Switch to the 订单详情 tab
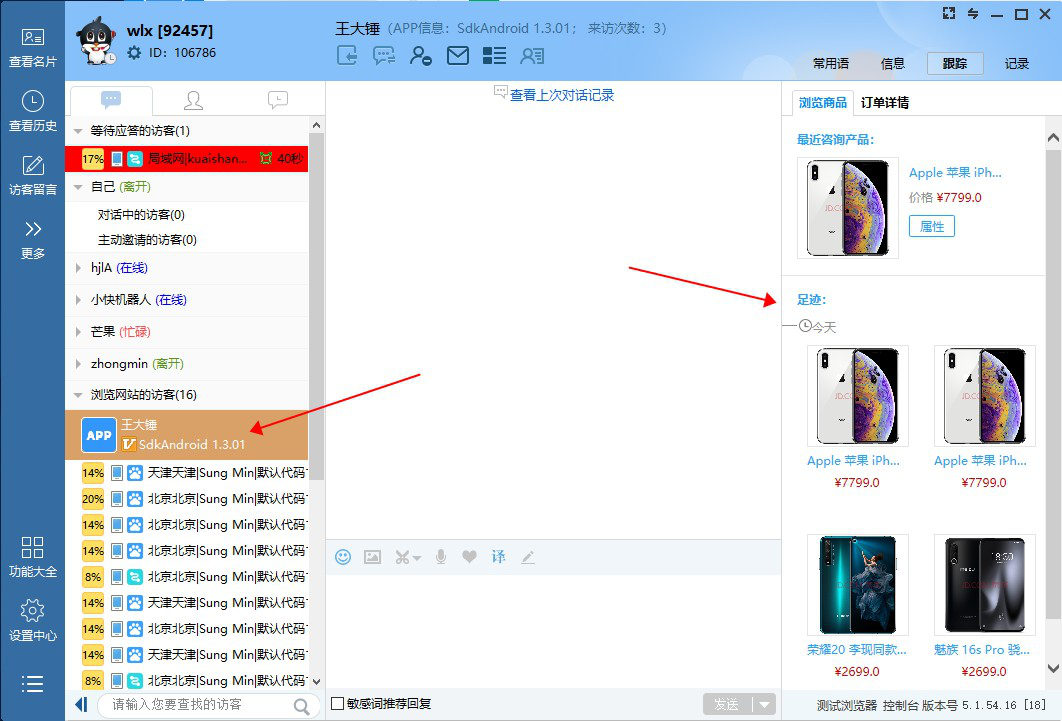Screen dimensions: 1062x721 pyautogui.click(x=884, y=102)
